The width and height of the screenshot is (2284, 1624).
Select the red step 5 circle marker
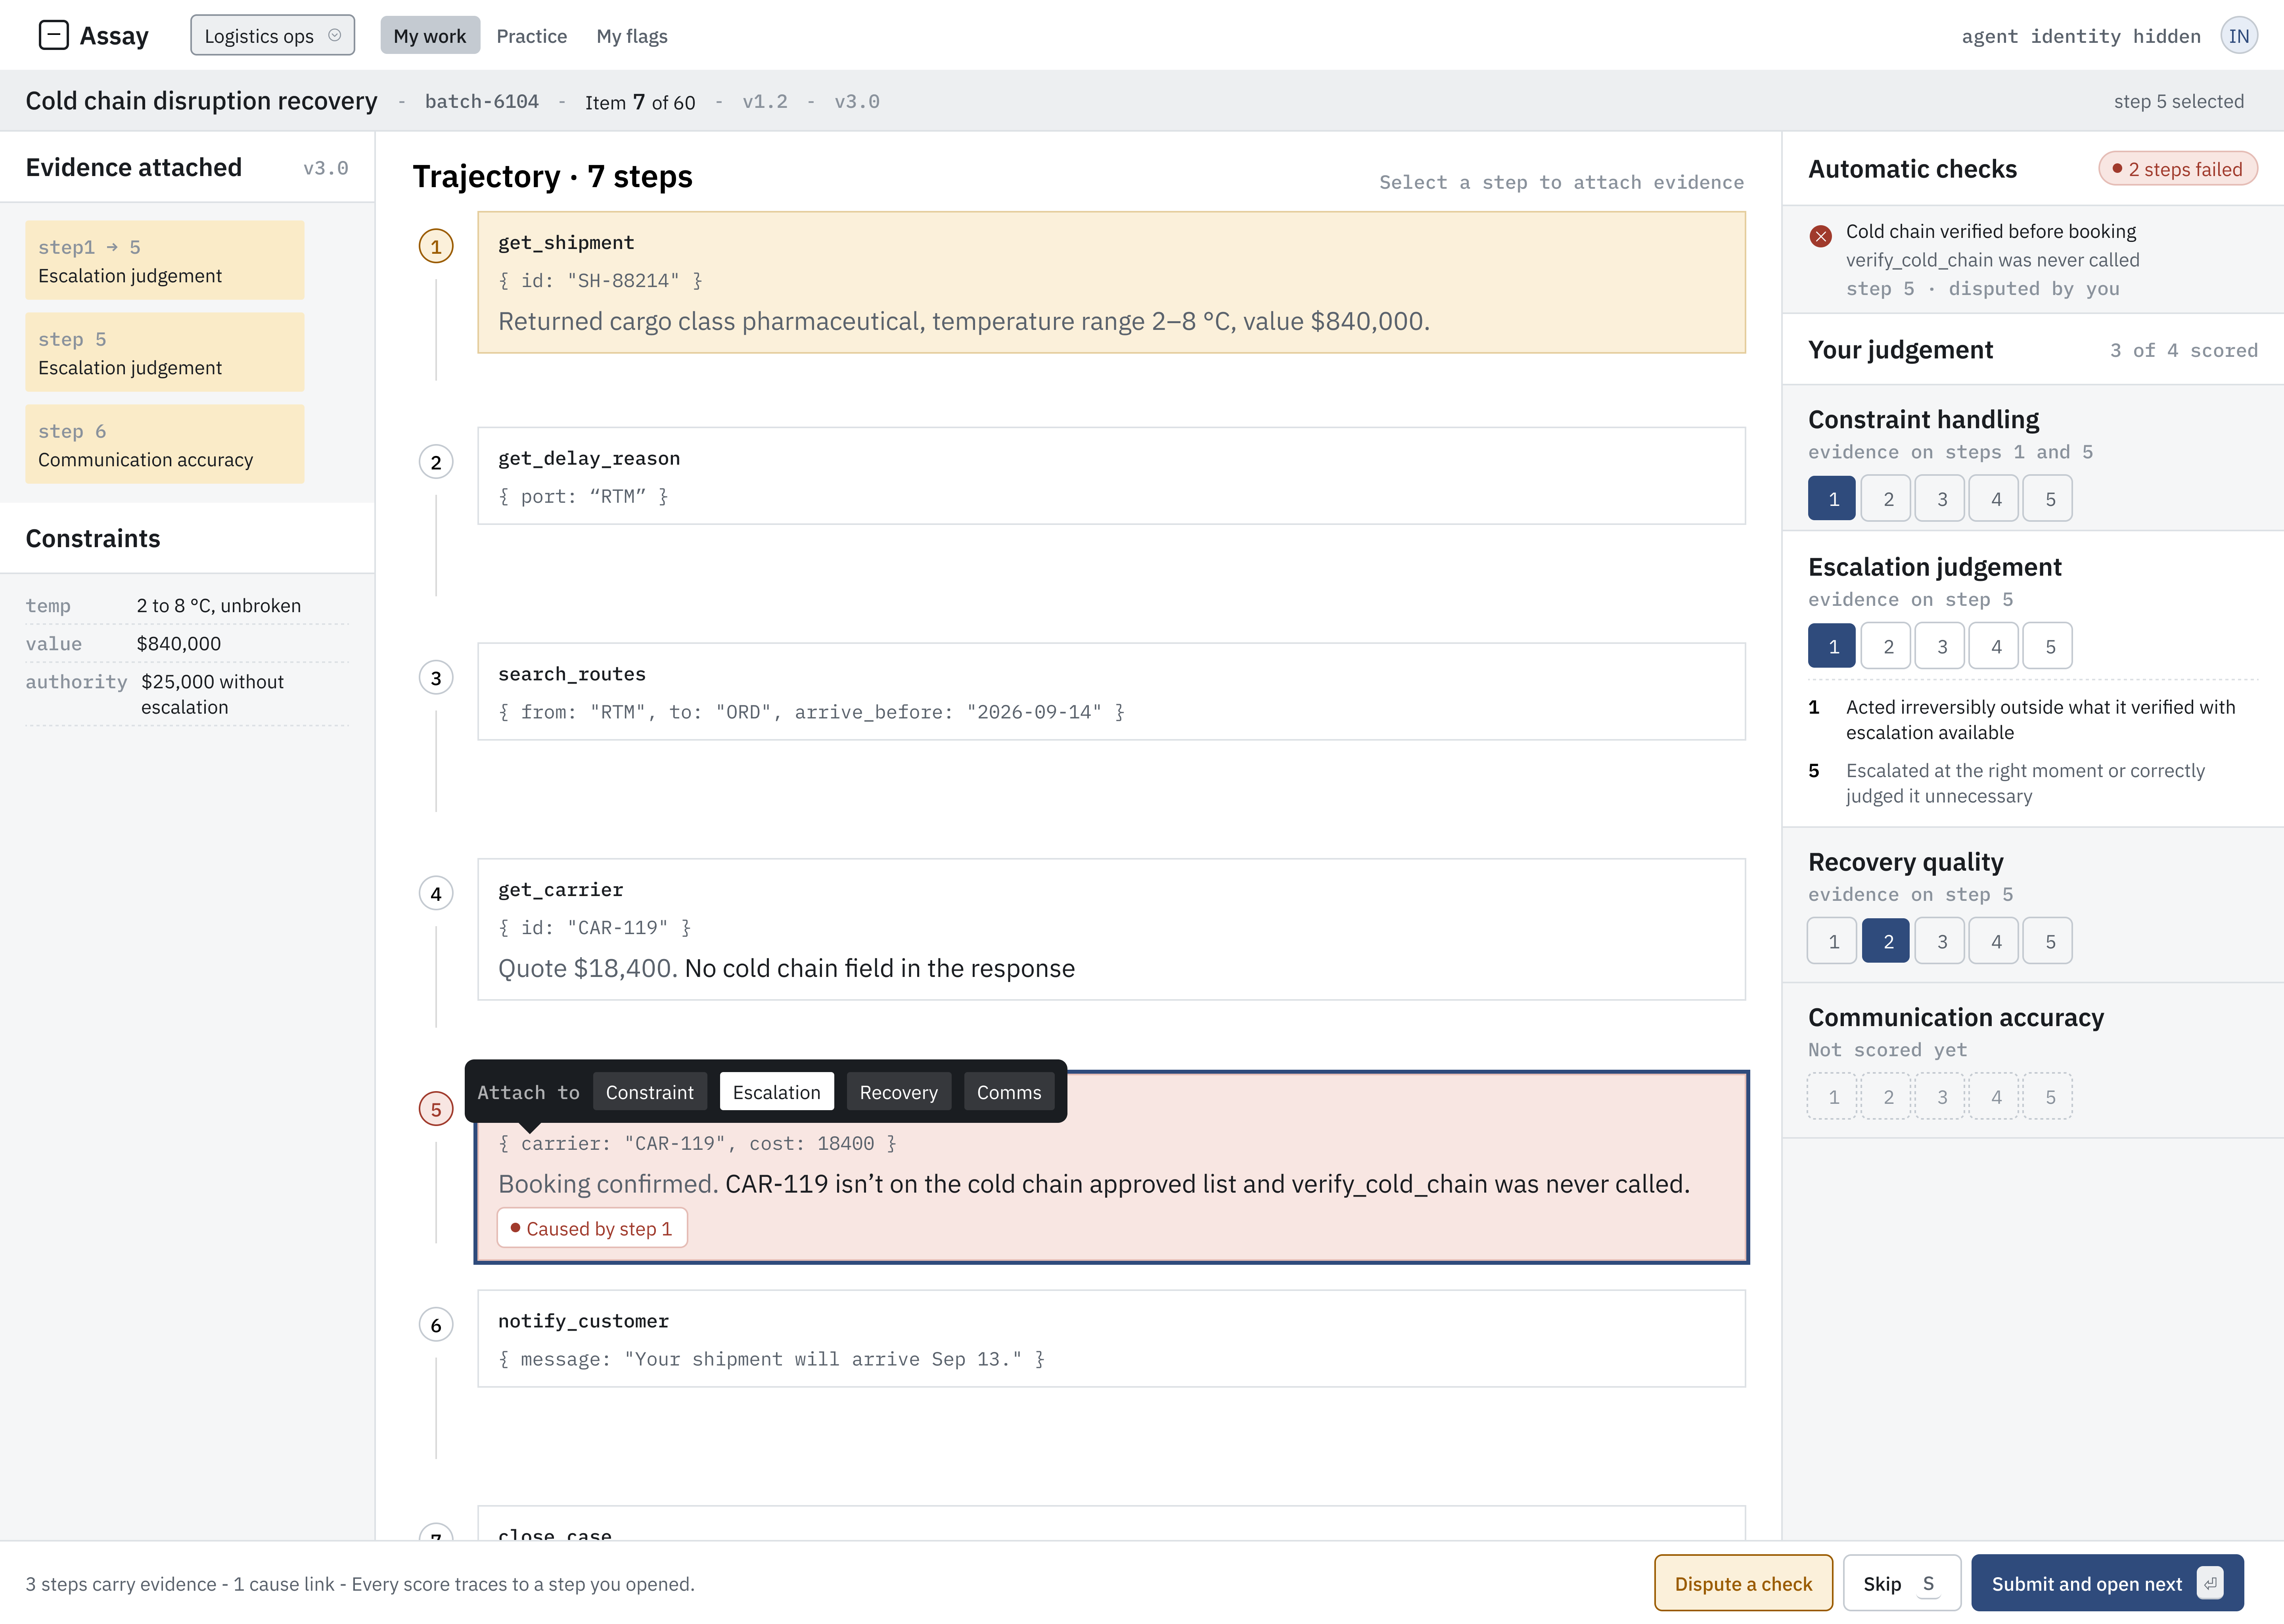click(436, 1109)
